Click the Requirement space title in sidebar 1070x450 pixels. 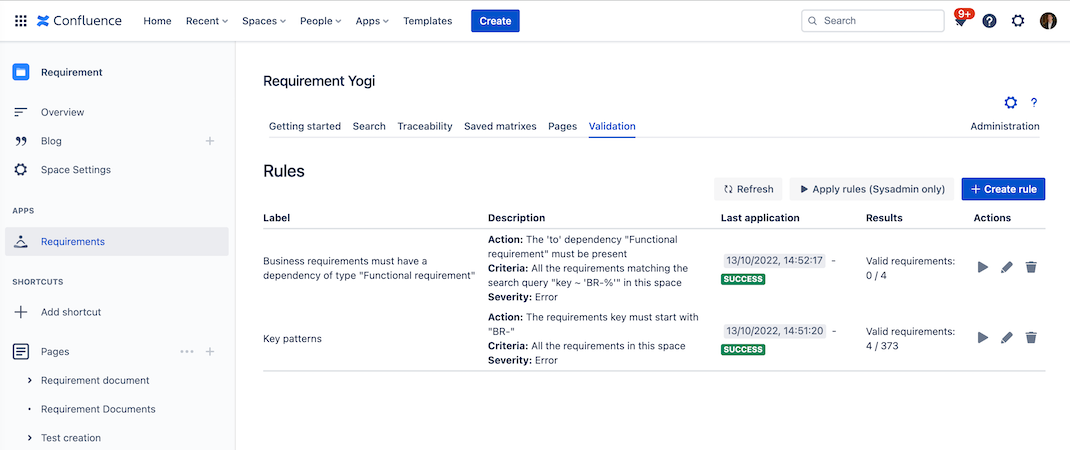click(72, 72)
